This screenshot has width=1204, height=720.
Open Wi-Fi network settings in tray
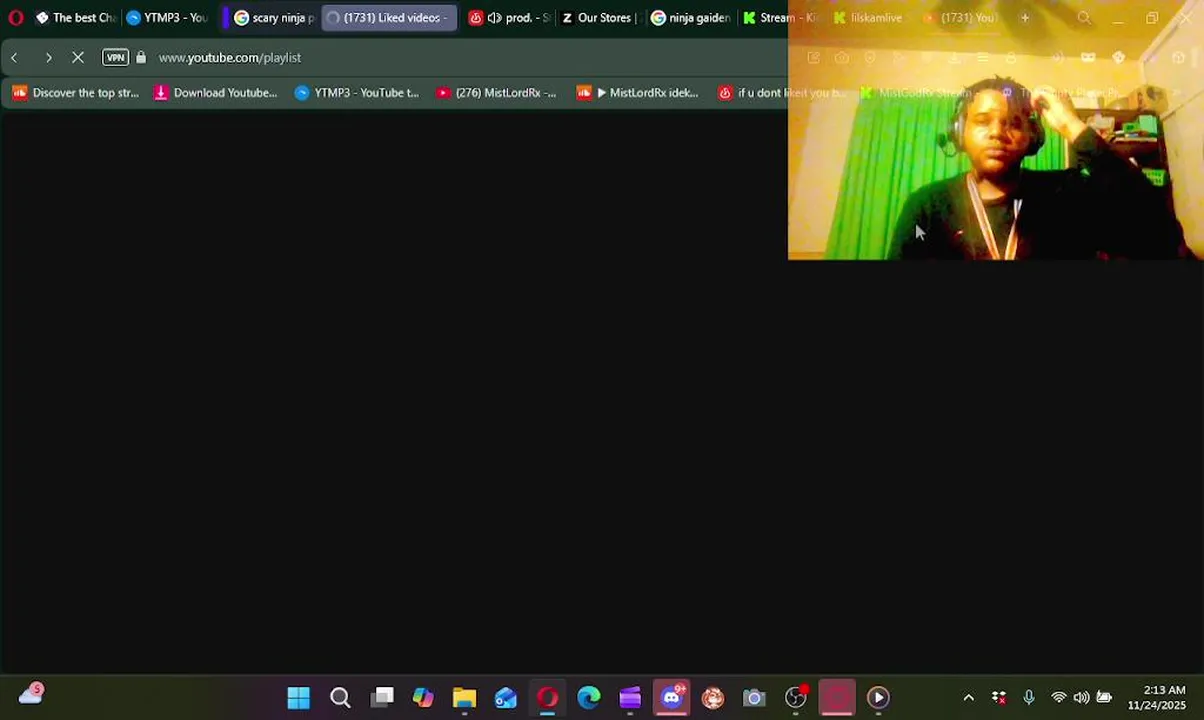1059,698
